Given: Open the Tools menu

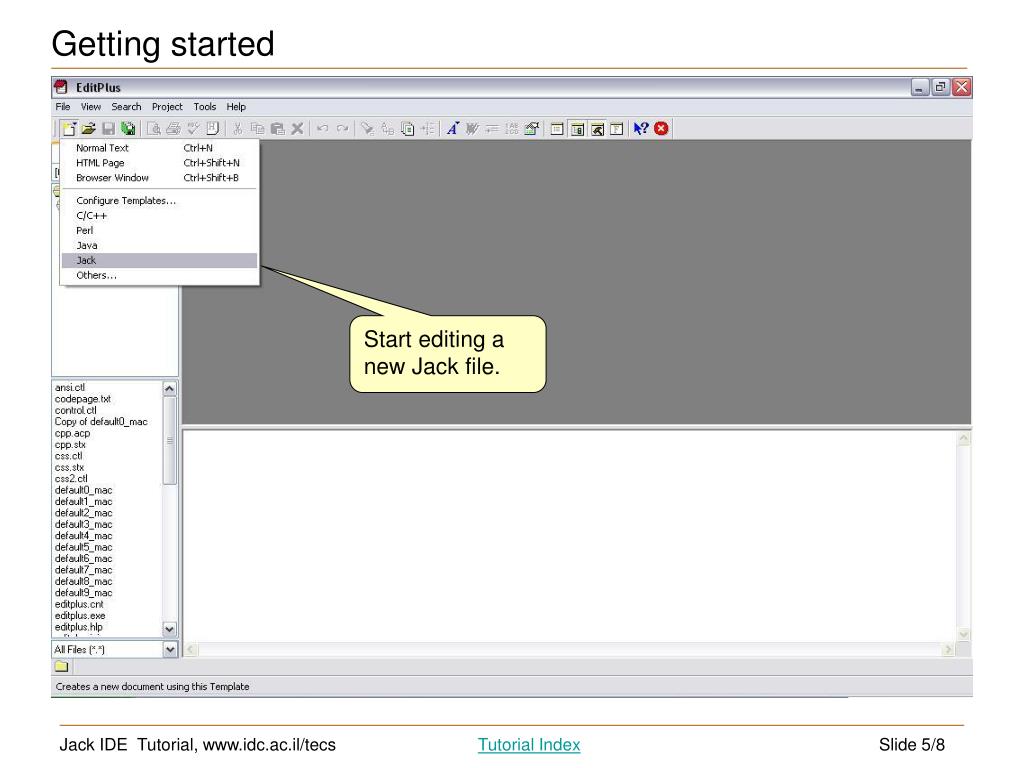Looking at the screenshot, I should 204,106.
